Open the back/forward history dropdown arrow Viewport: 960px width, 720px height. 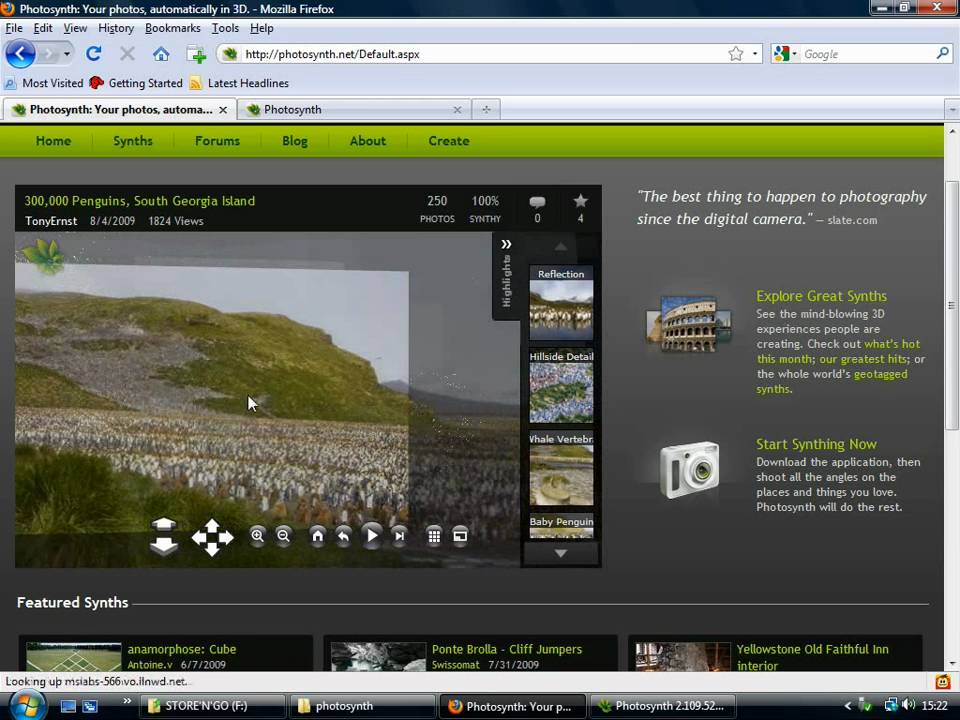coord(67,54)
